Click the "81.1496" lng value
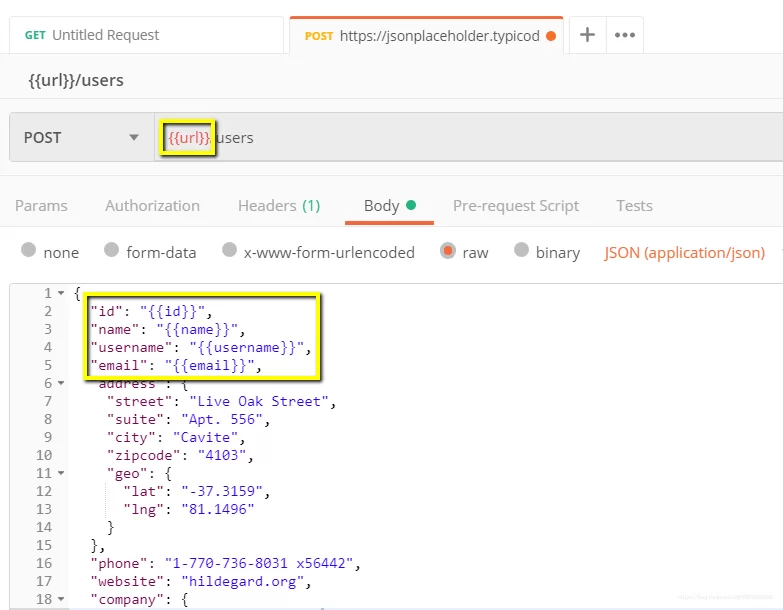The width and height of the screenshot is (783, 610). click(218, 509)
